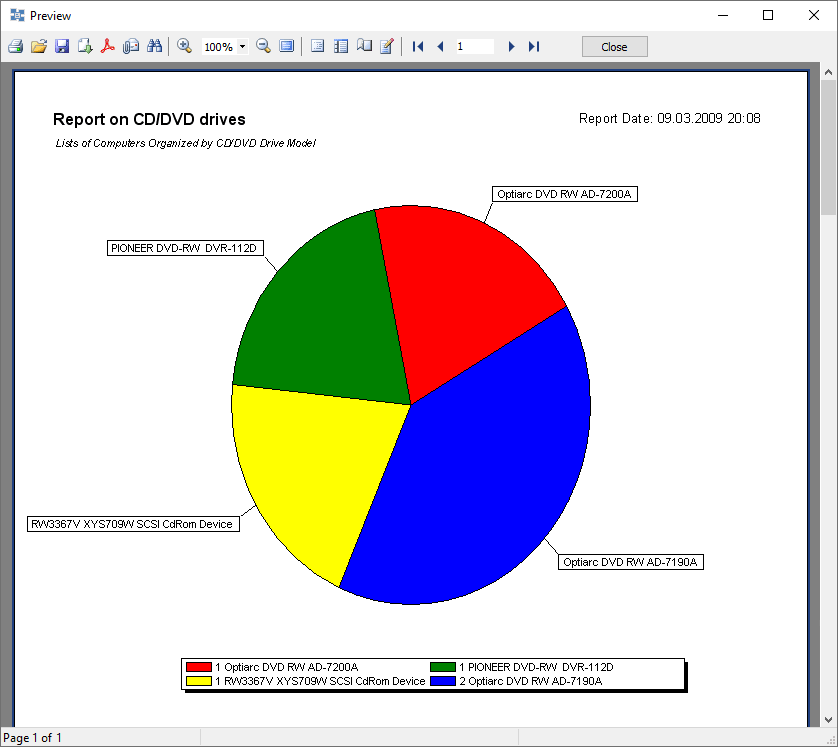The height and width of the screenshot is (747, 838).
Task: Go to last page
Action: click(x=534, y=46)
